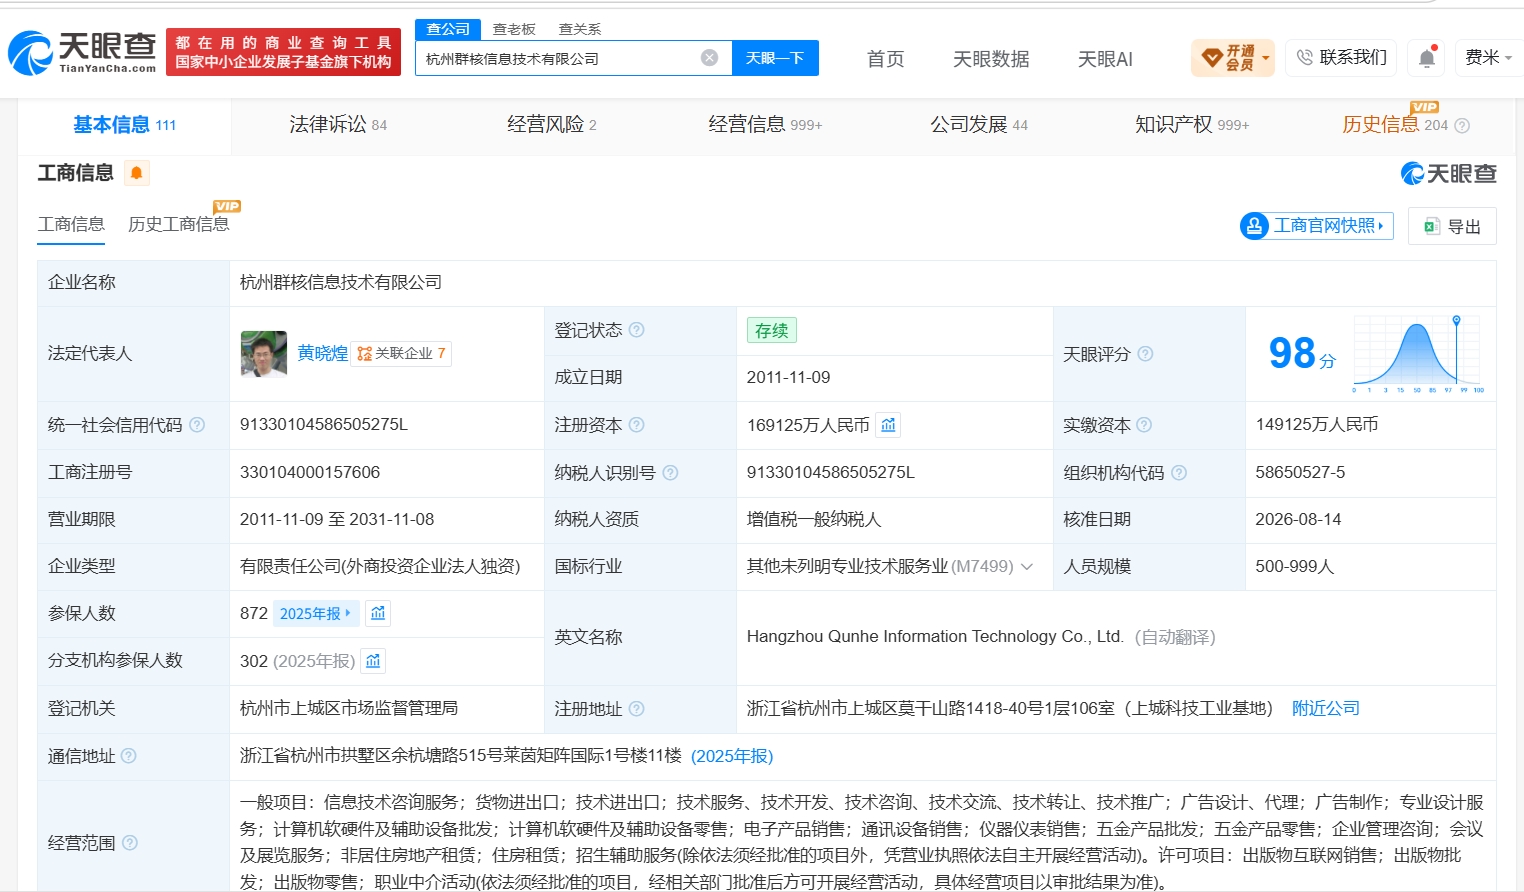Viewport: 1524px width, 892px height.
Task: Switch to 历史工商信息 sub-tab
Action: click(179, 223)
